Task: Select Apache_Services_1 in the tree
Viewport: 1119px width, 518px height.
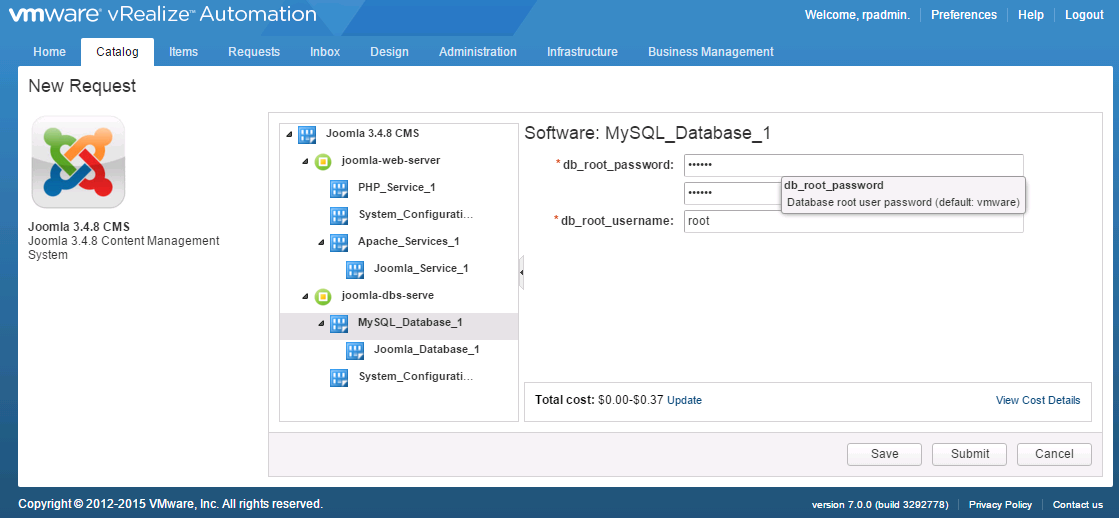Action: tap(408, 242)
